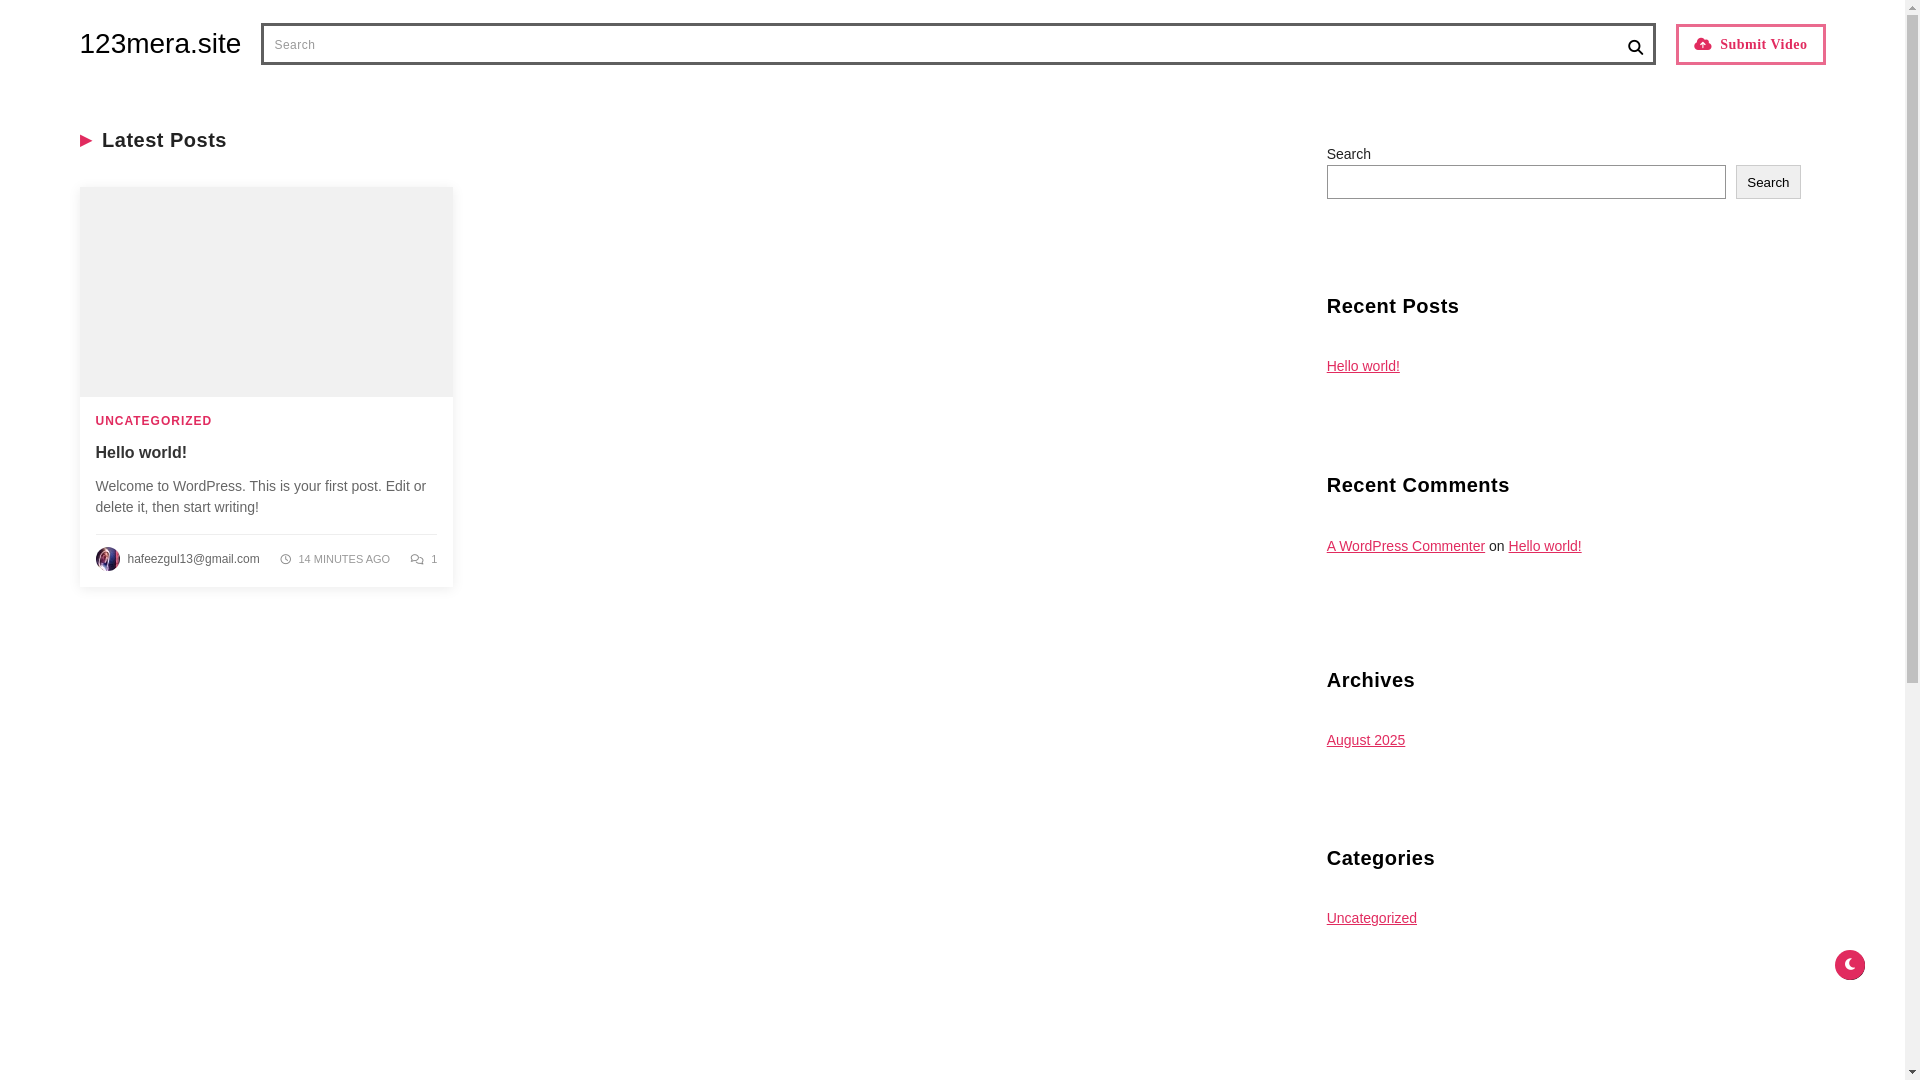Open author link hafeezgul13@gmail.com
The image size is (1920, 1080).
pyautogui.click(x=193, y=559)
